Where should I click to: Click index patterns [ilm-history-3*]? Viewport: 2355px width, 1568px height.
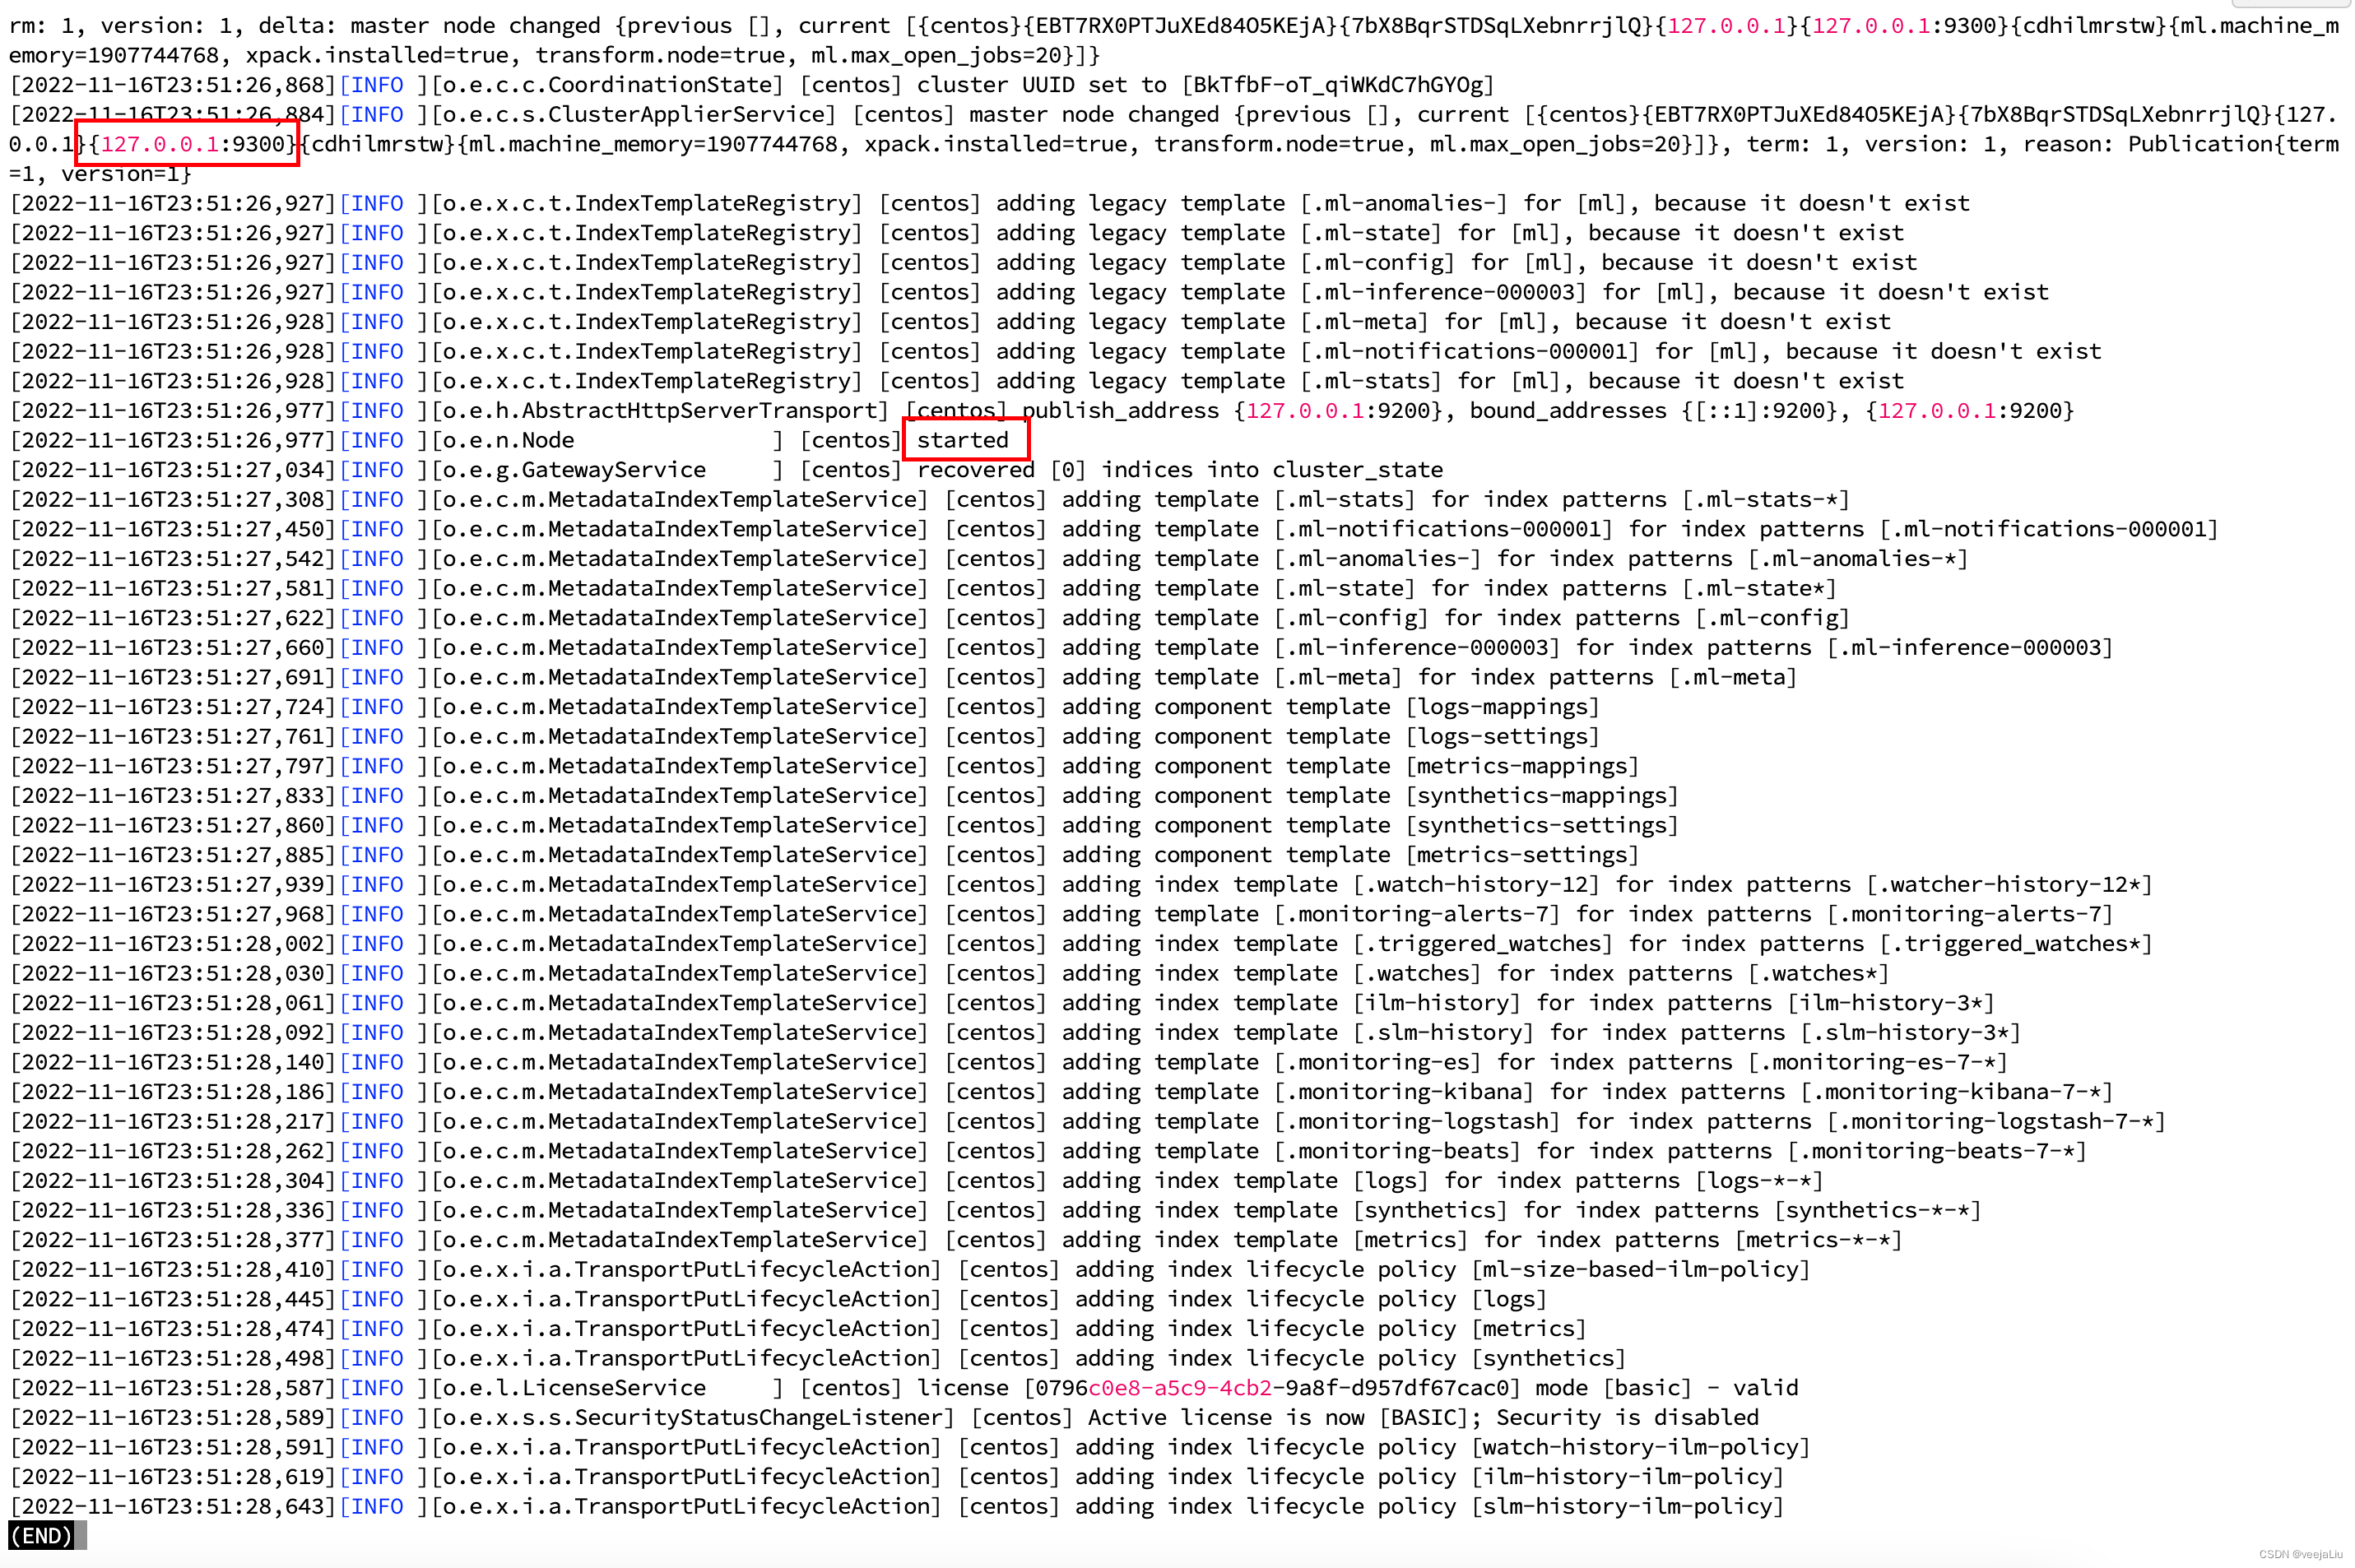1891,1003
